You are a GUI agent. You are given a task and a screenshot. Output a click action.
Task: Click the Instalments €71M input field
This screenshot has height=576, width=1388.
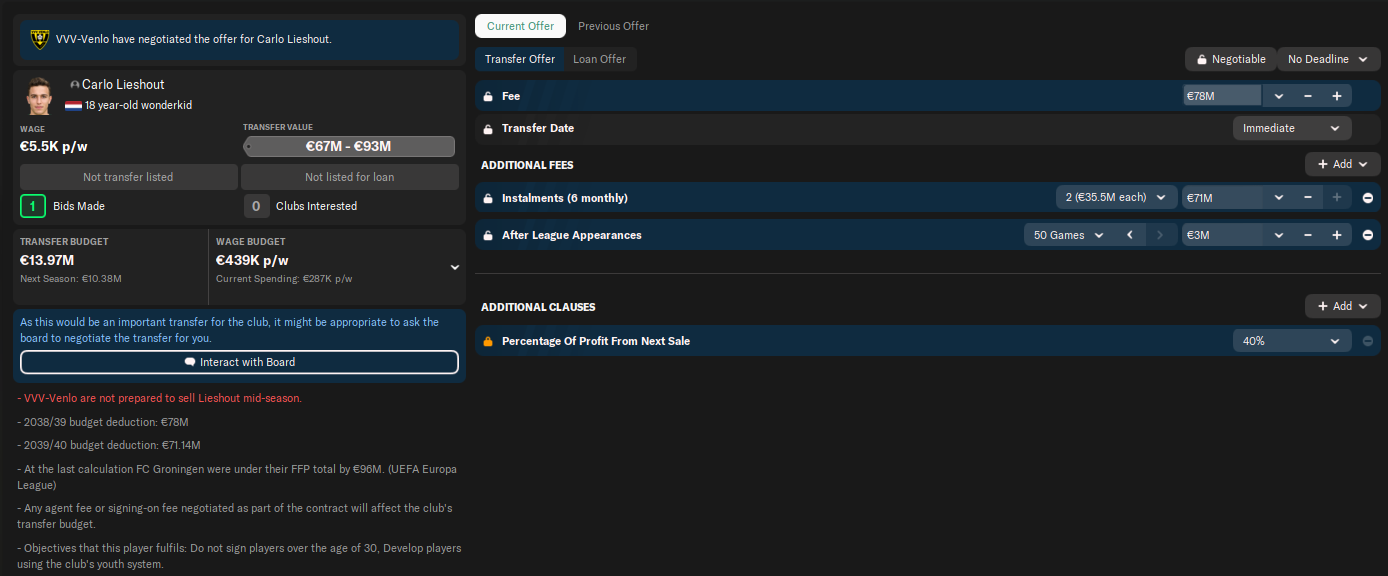pyautogui.click(x=1222, y=198)
